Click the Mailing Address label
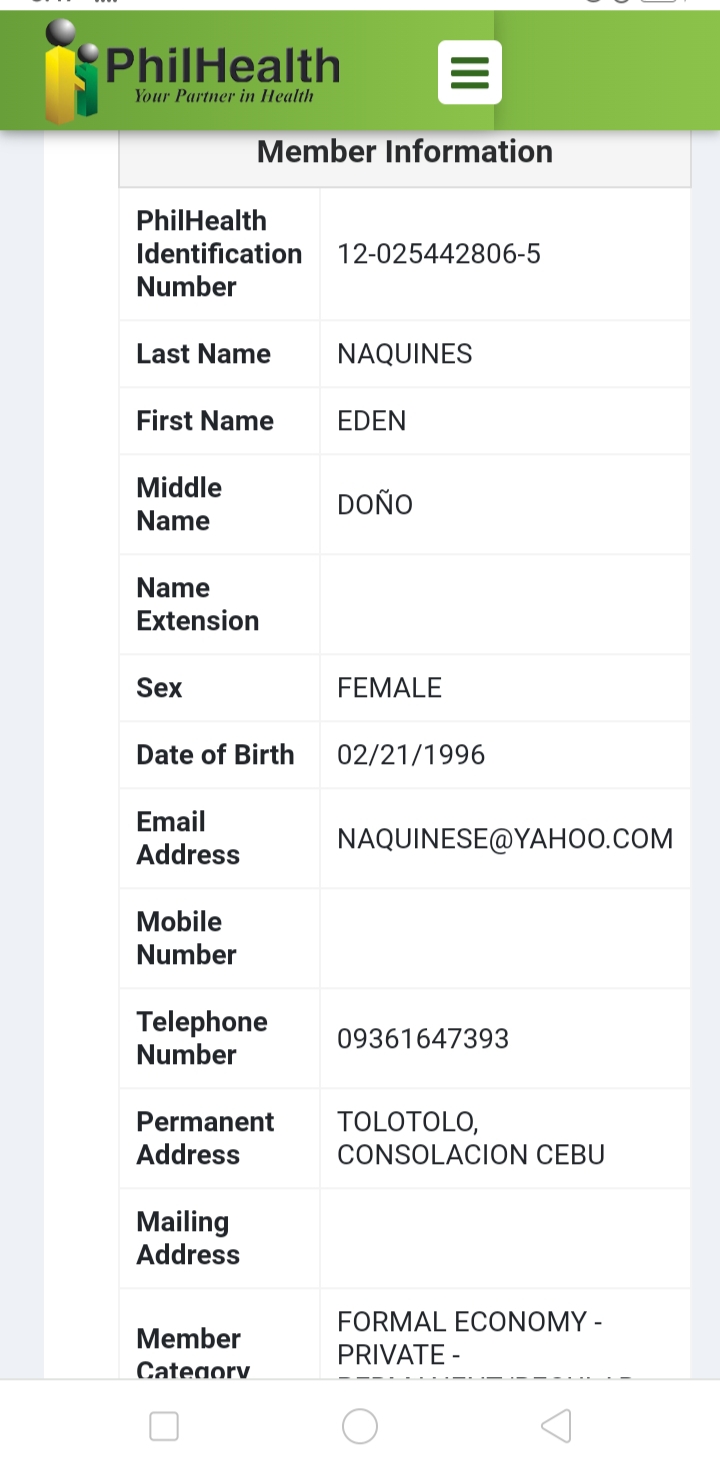 click(188, 1238)
